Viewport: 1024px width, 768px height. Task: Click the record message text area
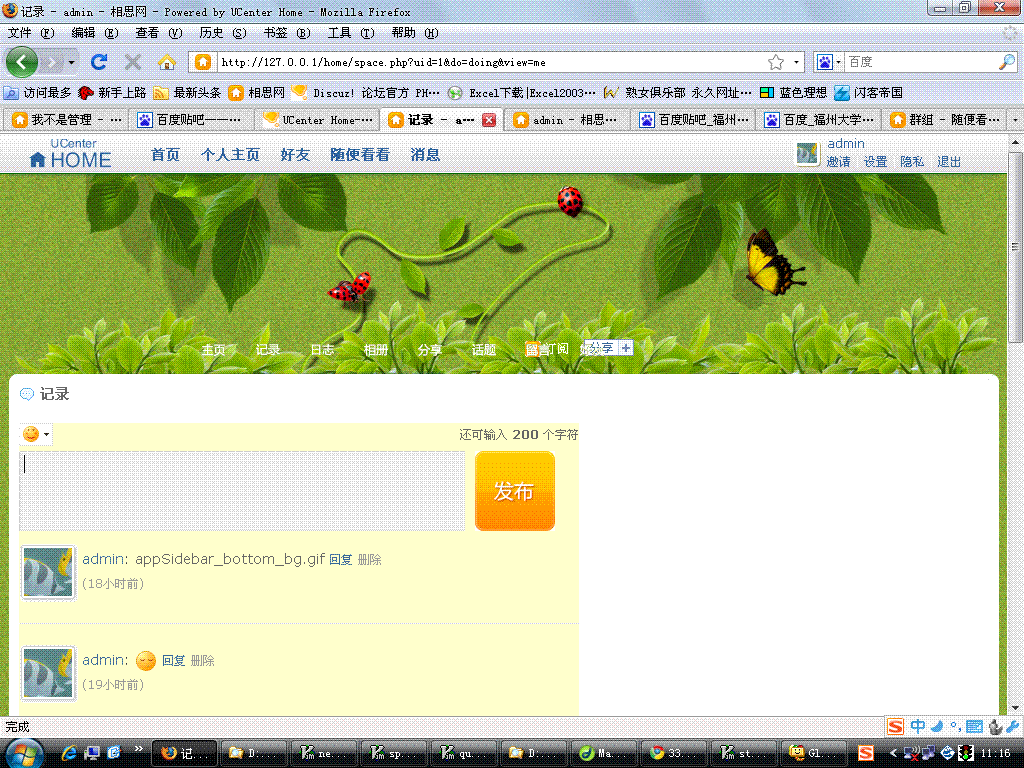coord(242,490)
